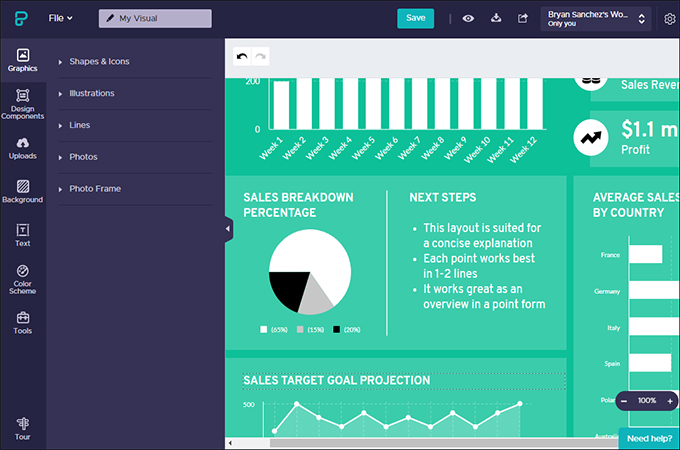Select the profit trend arrow icon

click(591, 137)
